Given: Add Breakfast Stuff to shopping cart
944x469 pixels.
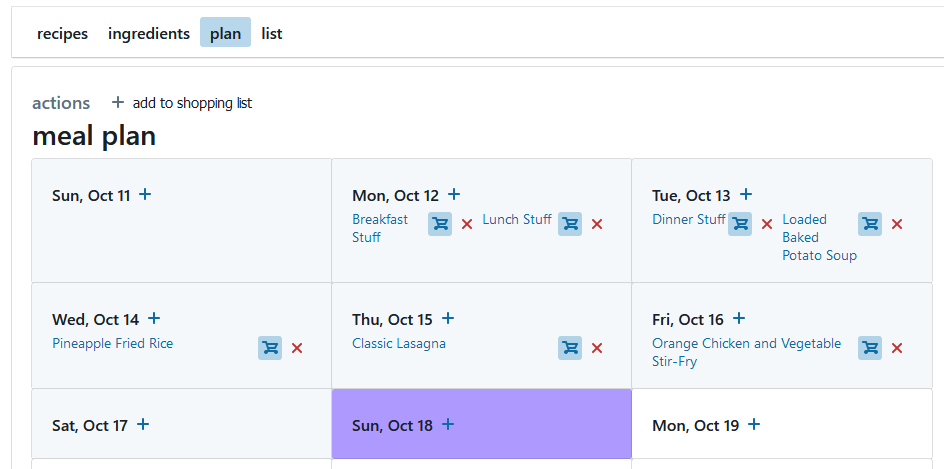Looking at the screenshot, I should (440, 224).
